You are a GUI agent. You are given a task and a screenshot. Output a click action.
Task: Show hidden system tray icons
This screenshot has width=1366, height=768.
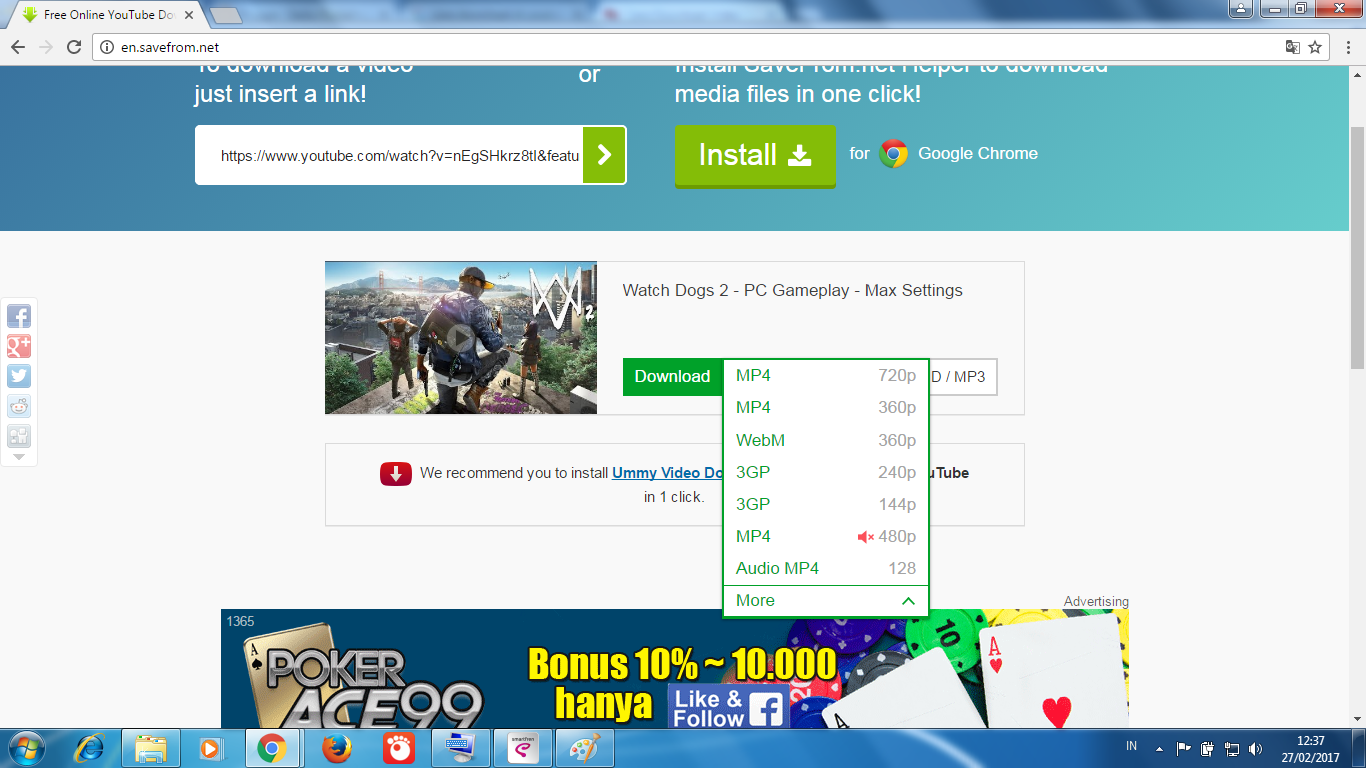click(1159, 748)
